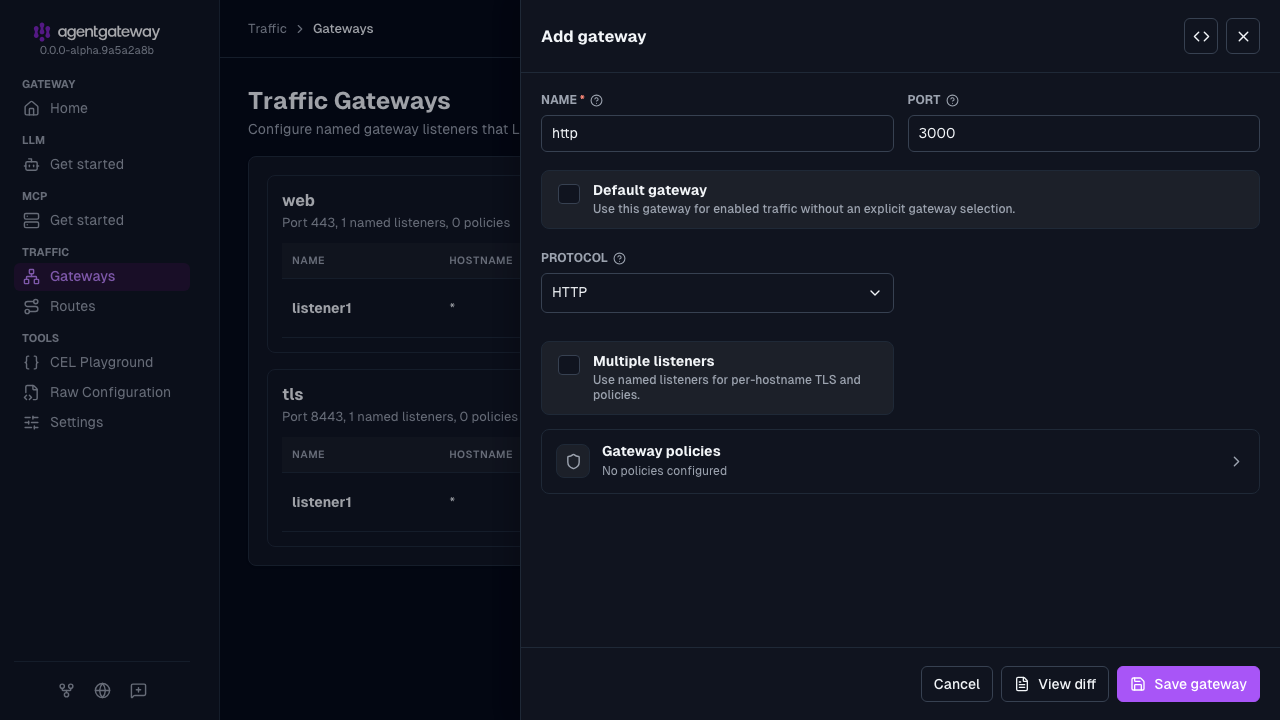Click the Gateways breadcrumb
Screen dimensions: 1280x720
(343, 29)
